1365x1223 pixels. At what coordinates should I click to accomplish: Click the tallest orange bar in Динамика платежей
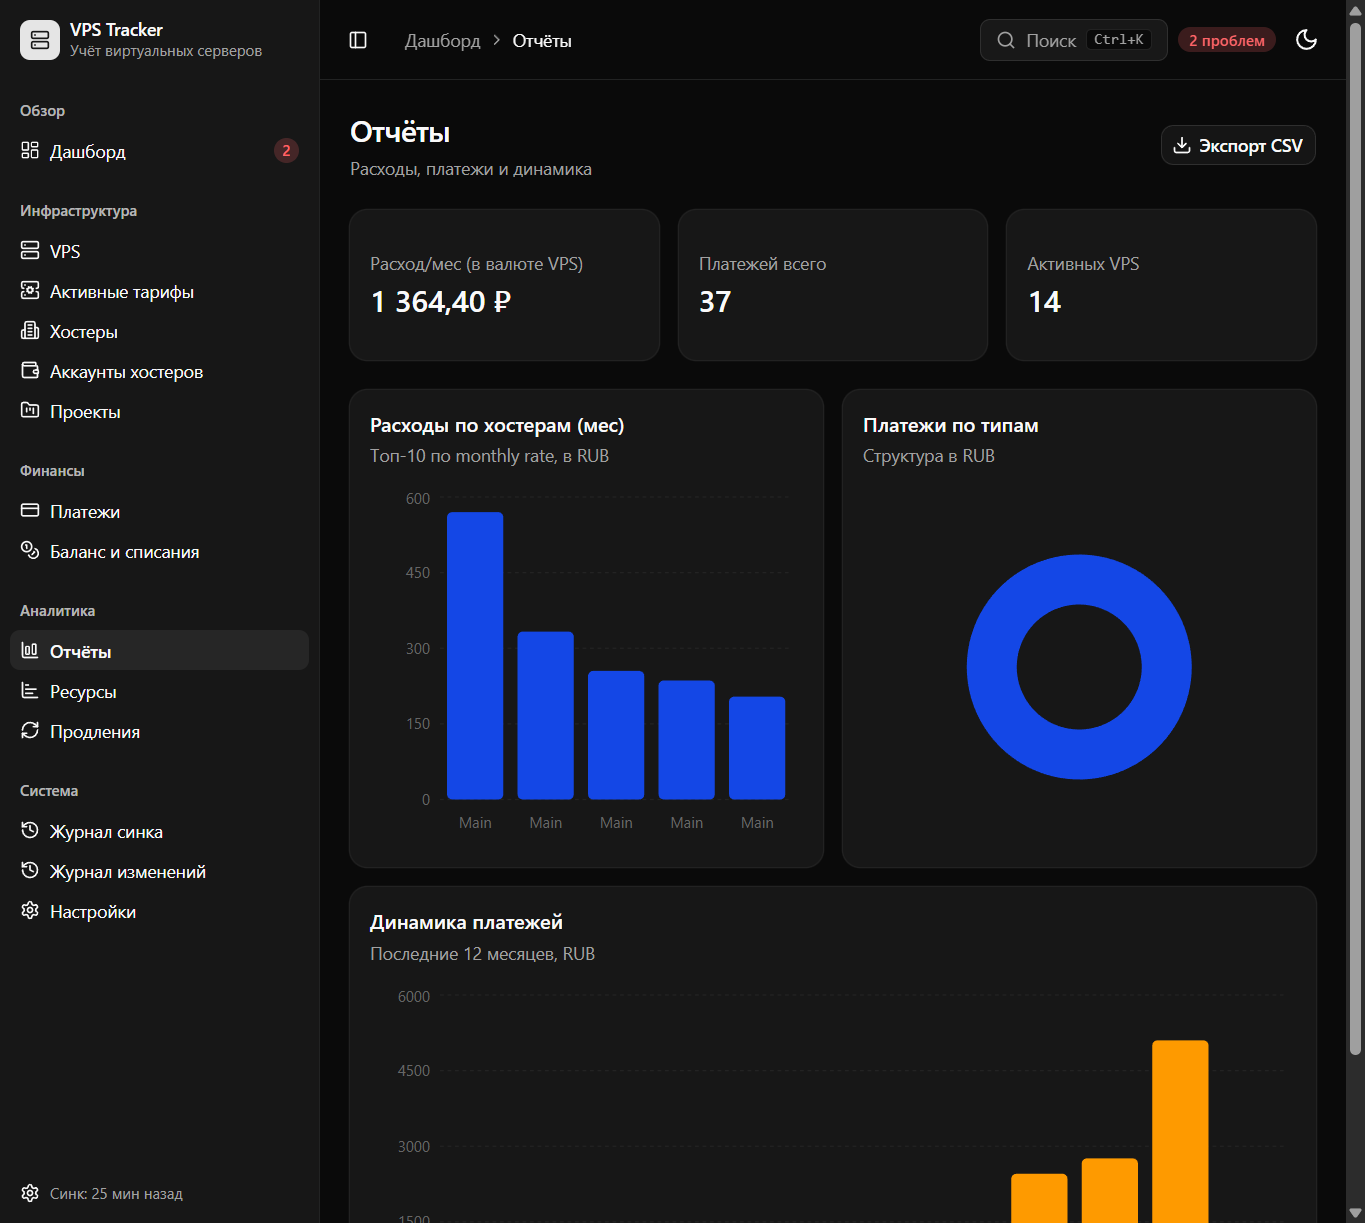point(1180,1131)
